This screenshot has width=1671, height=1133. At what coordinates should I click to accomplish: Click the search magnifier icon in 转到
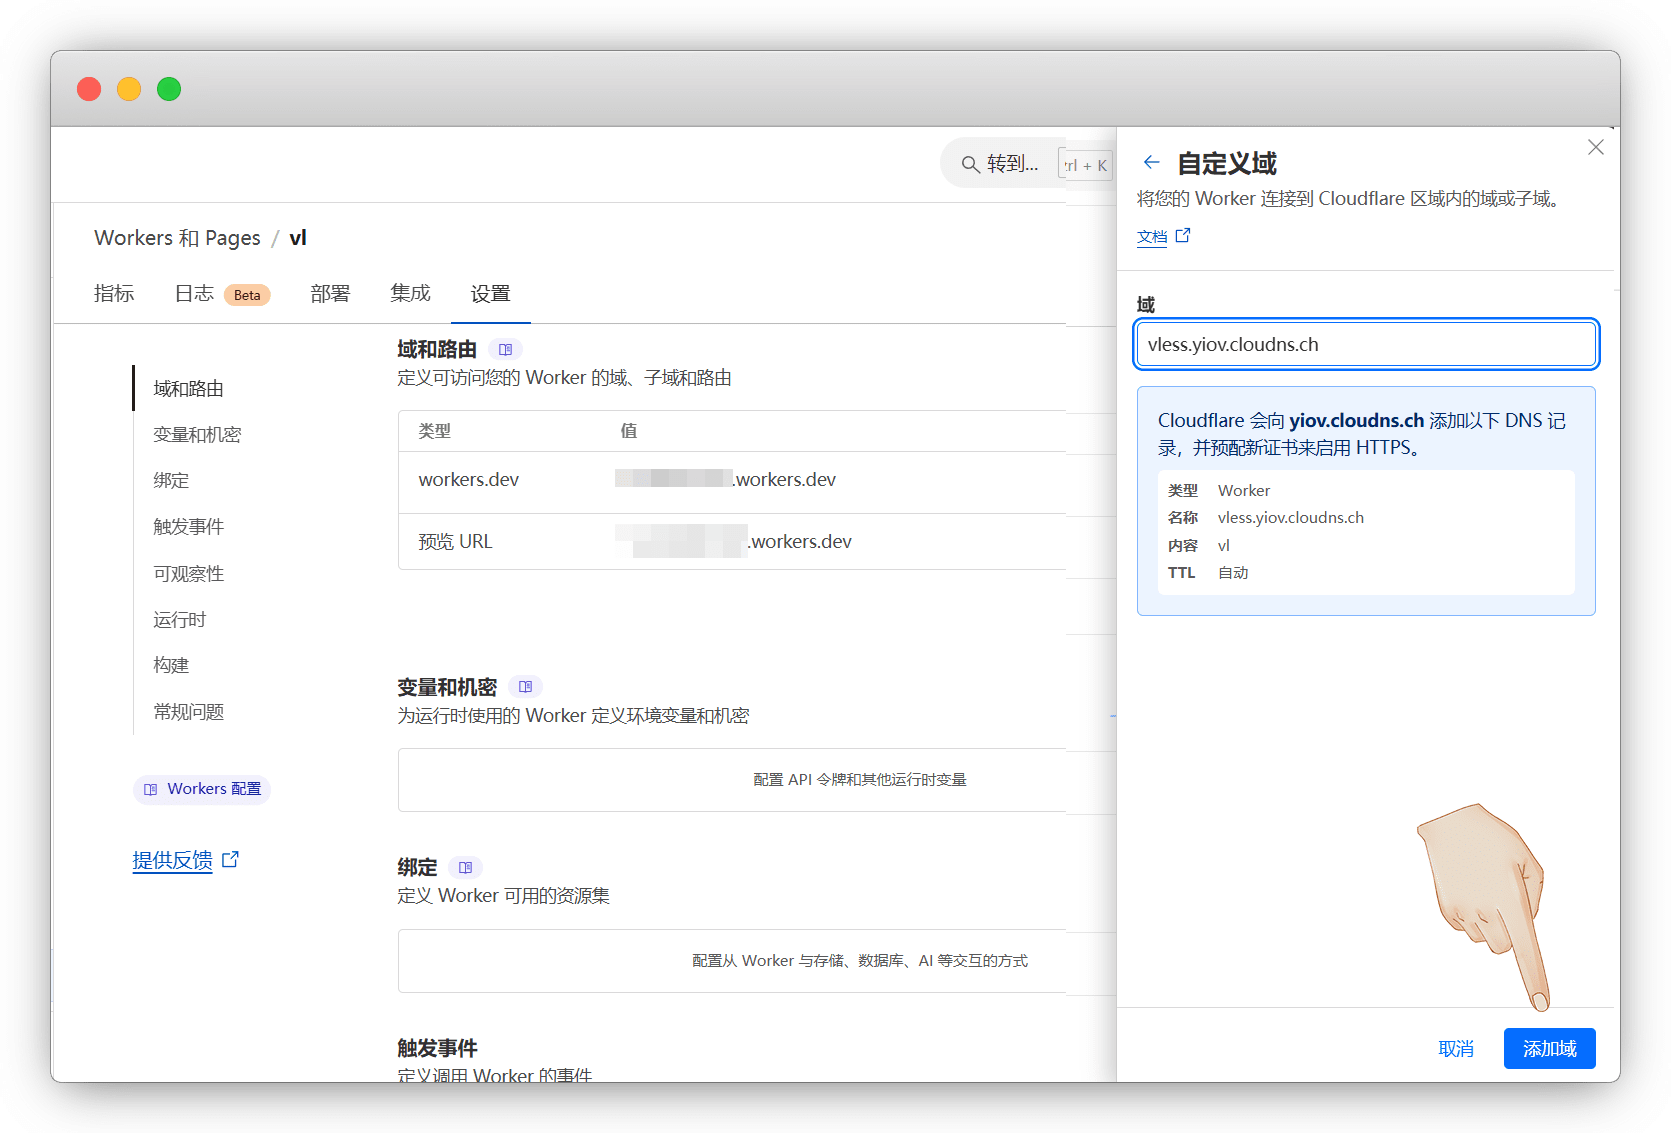(969, 164)
